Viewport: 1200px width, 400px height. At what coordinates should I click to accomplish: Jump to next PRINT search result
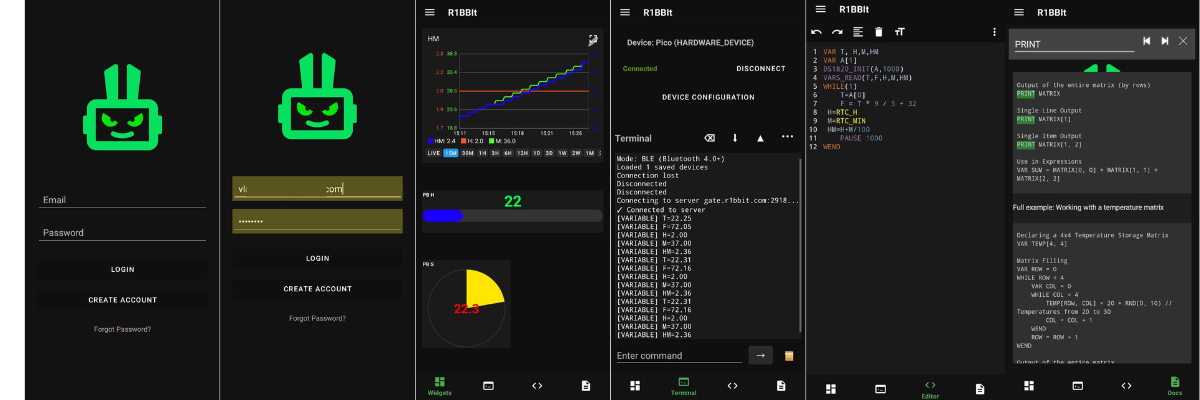point(1164,41)
